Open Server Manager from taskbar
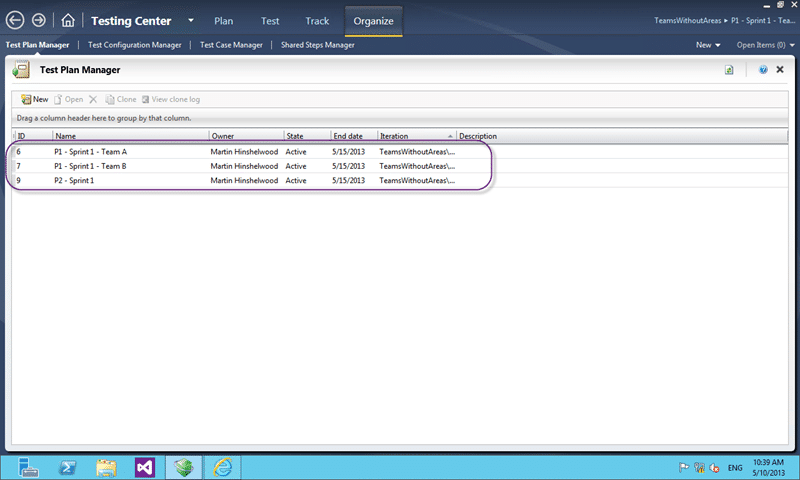Screen dimensions: 800x480 (x=28, y=467)
